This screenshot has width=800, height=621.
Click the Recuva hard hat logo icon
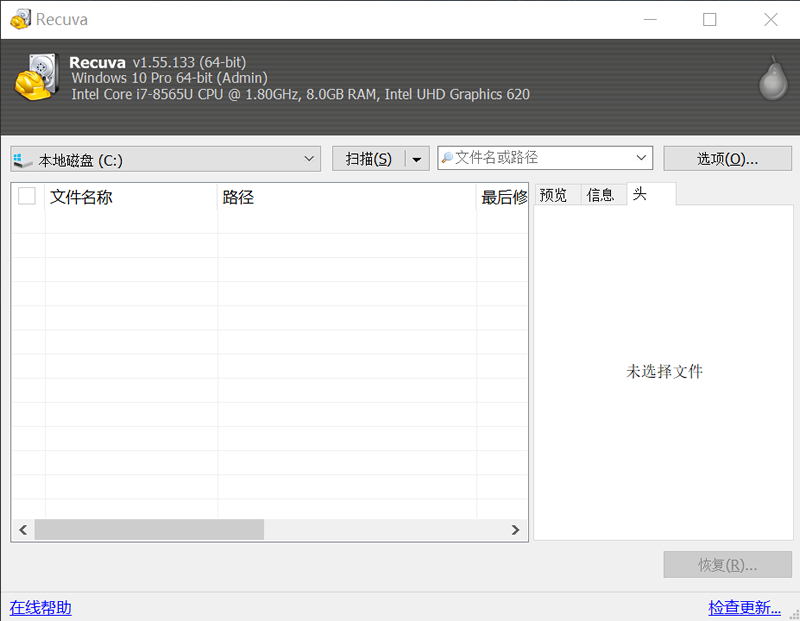point(36,77)
